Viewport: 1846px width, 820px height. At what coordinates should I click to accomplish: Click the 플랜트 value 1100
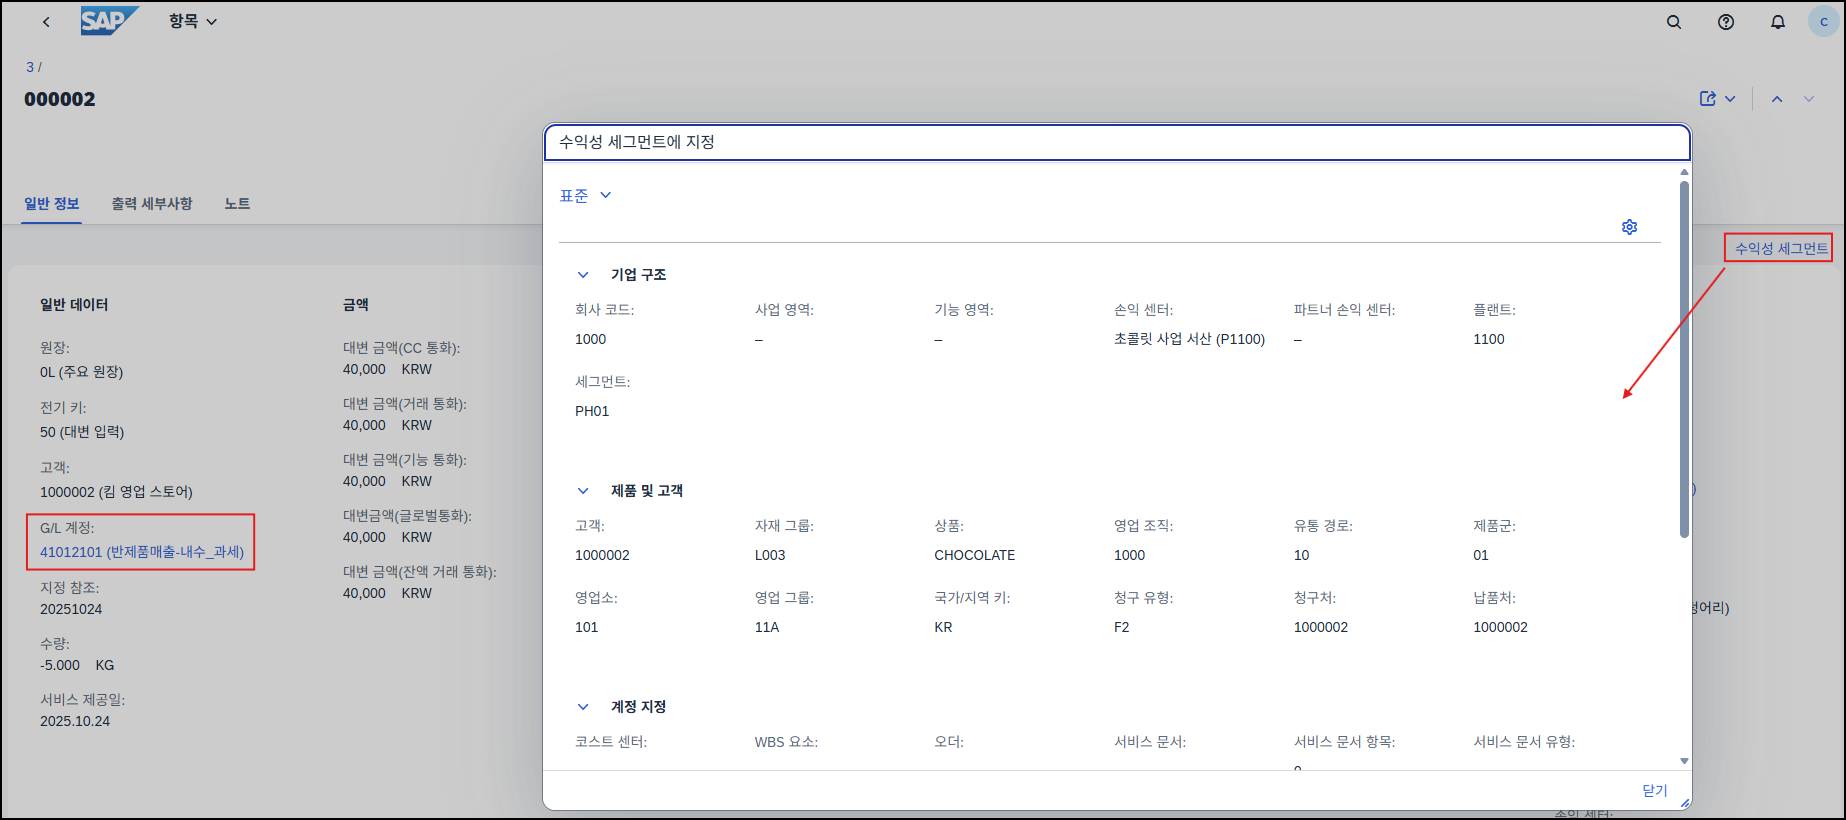point(1489,339)
